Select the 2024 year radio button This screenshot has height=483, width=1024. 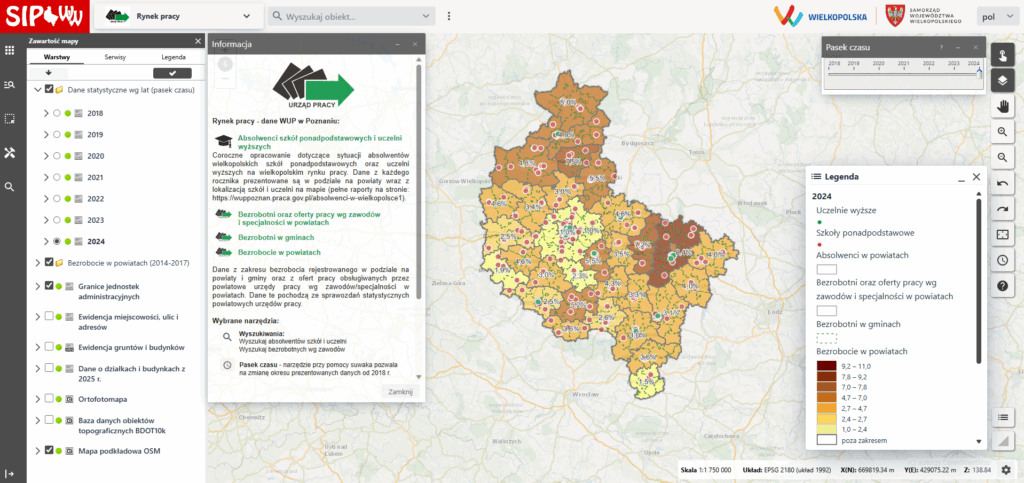tap(57, 242)
